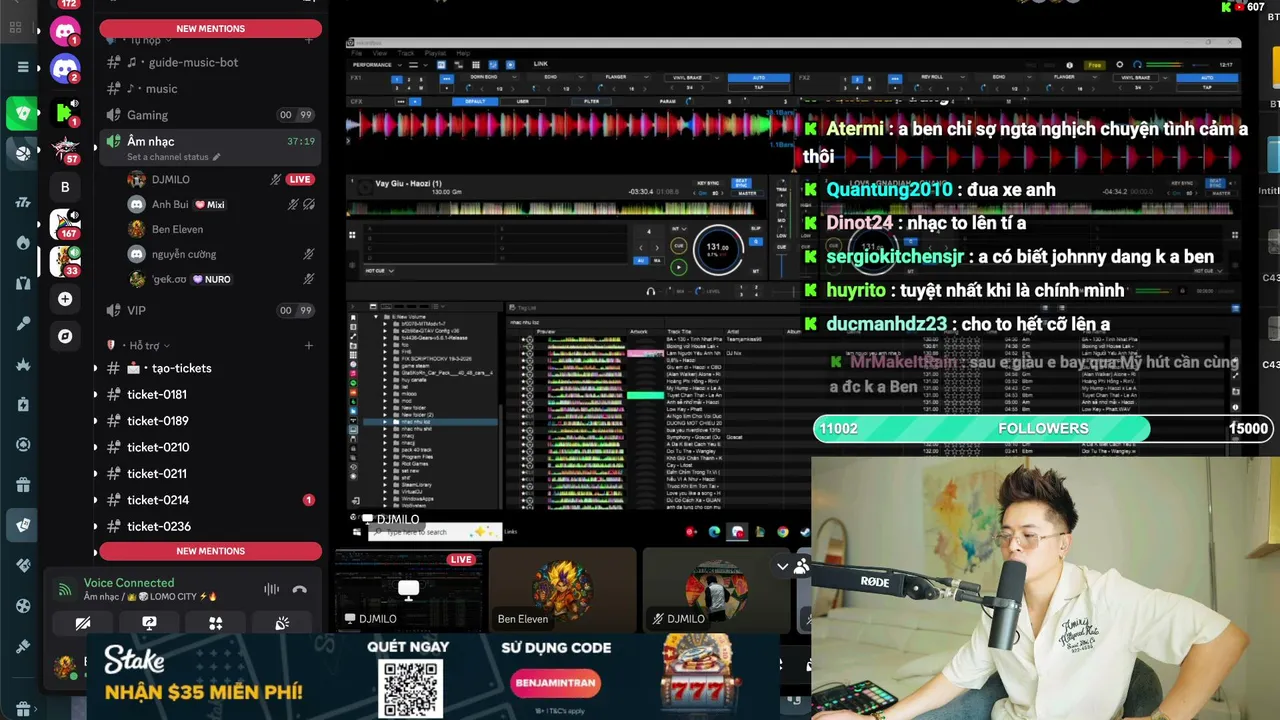Expand the HOT CUE dropdown in rekordbox

tap(380, 271)
